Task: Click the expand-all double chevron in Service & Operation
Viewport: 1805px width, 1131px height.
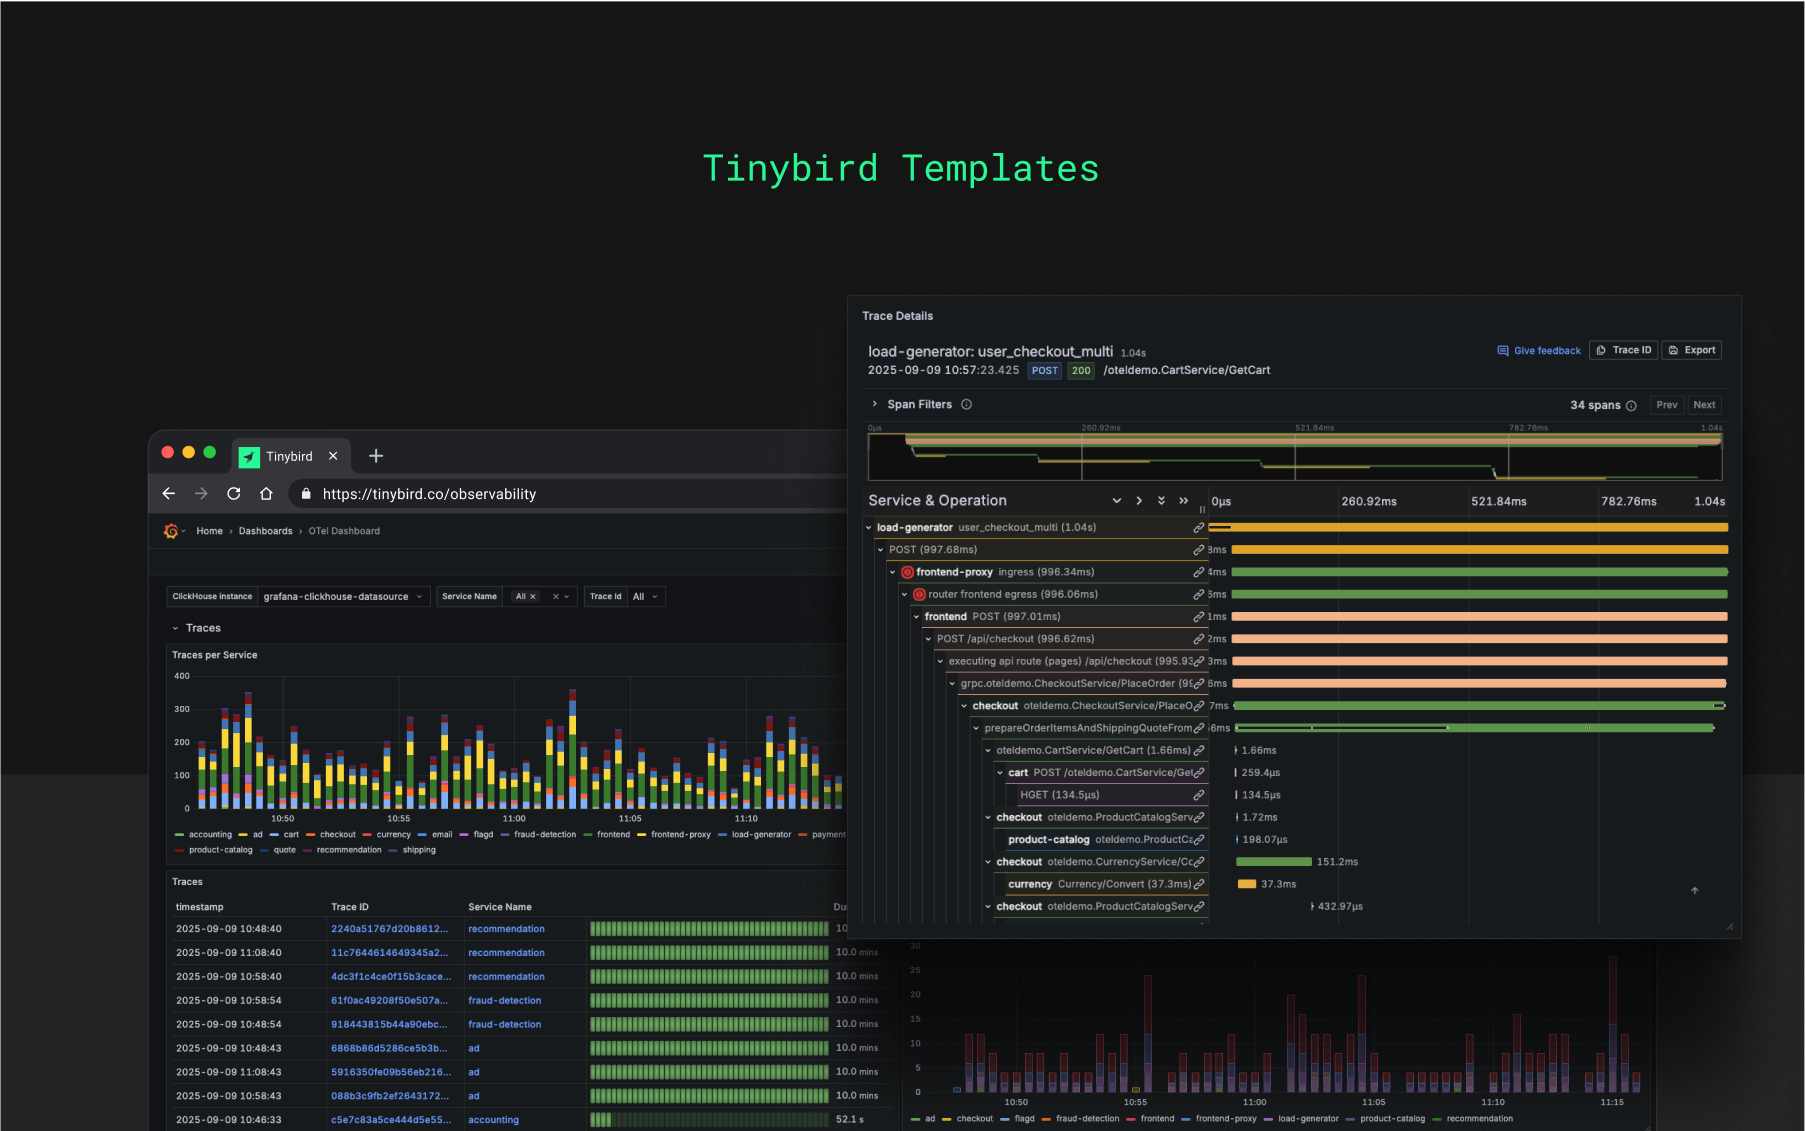Action: coord(1161,500)
